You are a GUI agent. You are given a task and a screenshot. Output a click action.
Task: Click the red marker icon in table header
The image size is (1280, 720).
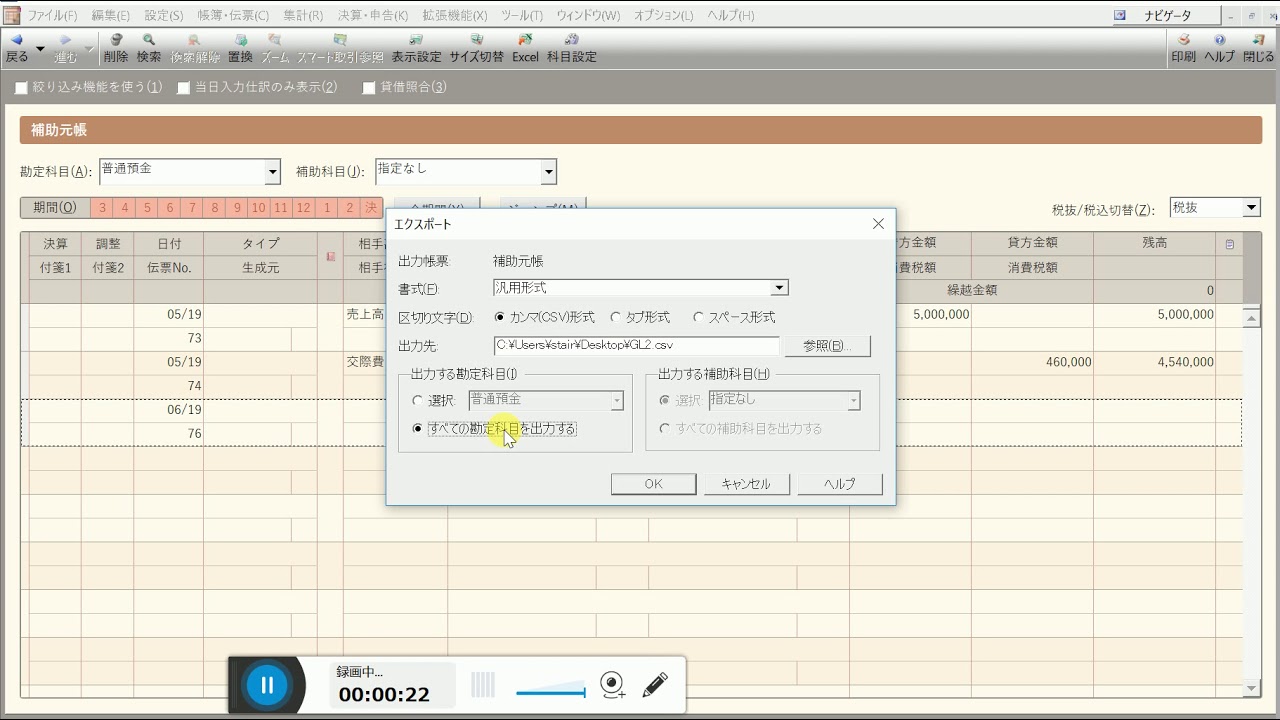click(x=330, y=257)
